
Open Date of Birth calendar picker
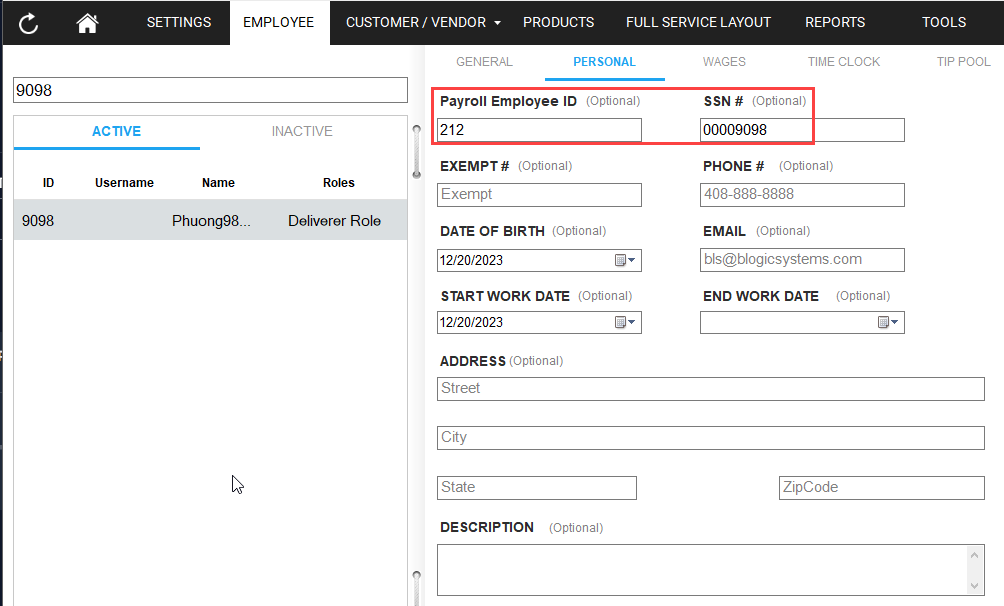point(624,261)
